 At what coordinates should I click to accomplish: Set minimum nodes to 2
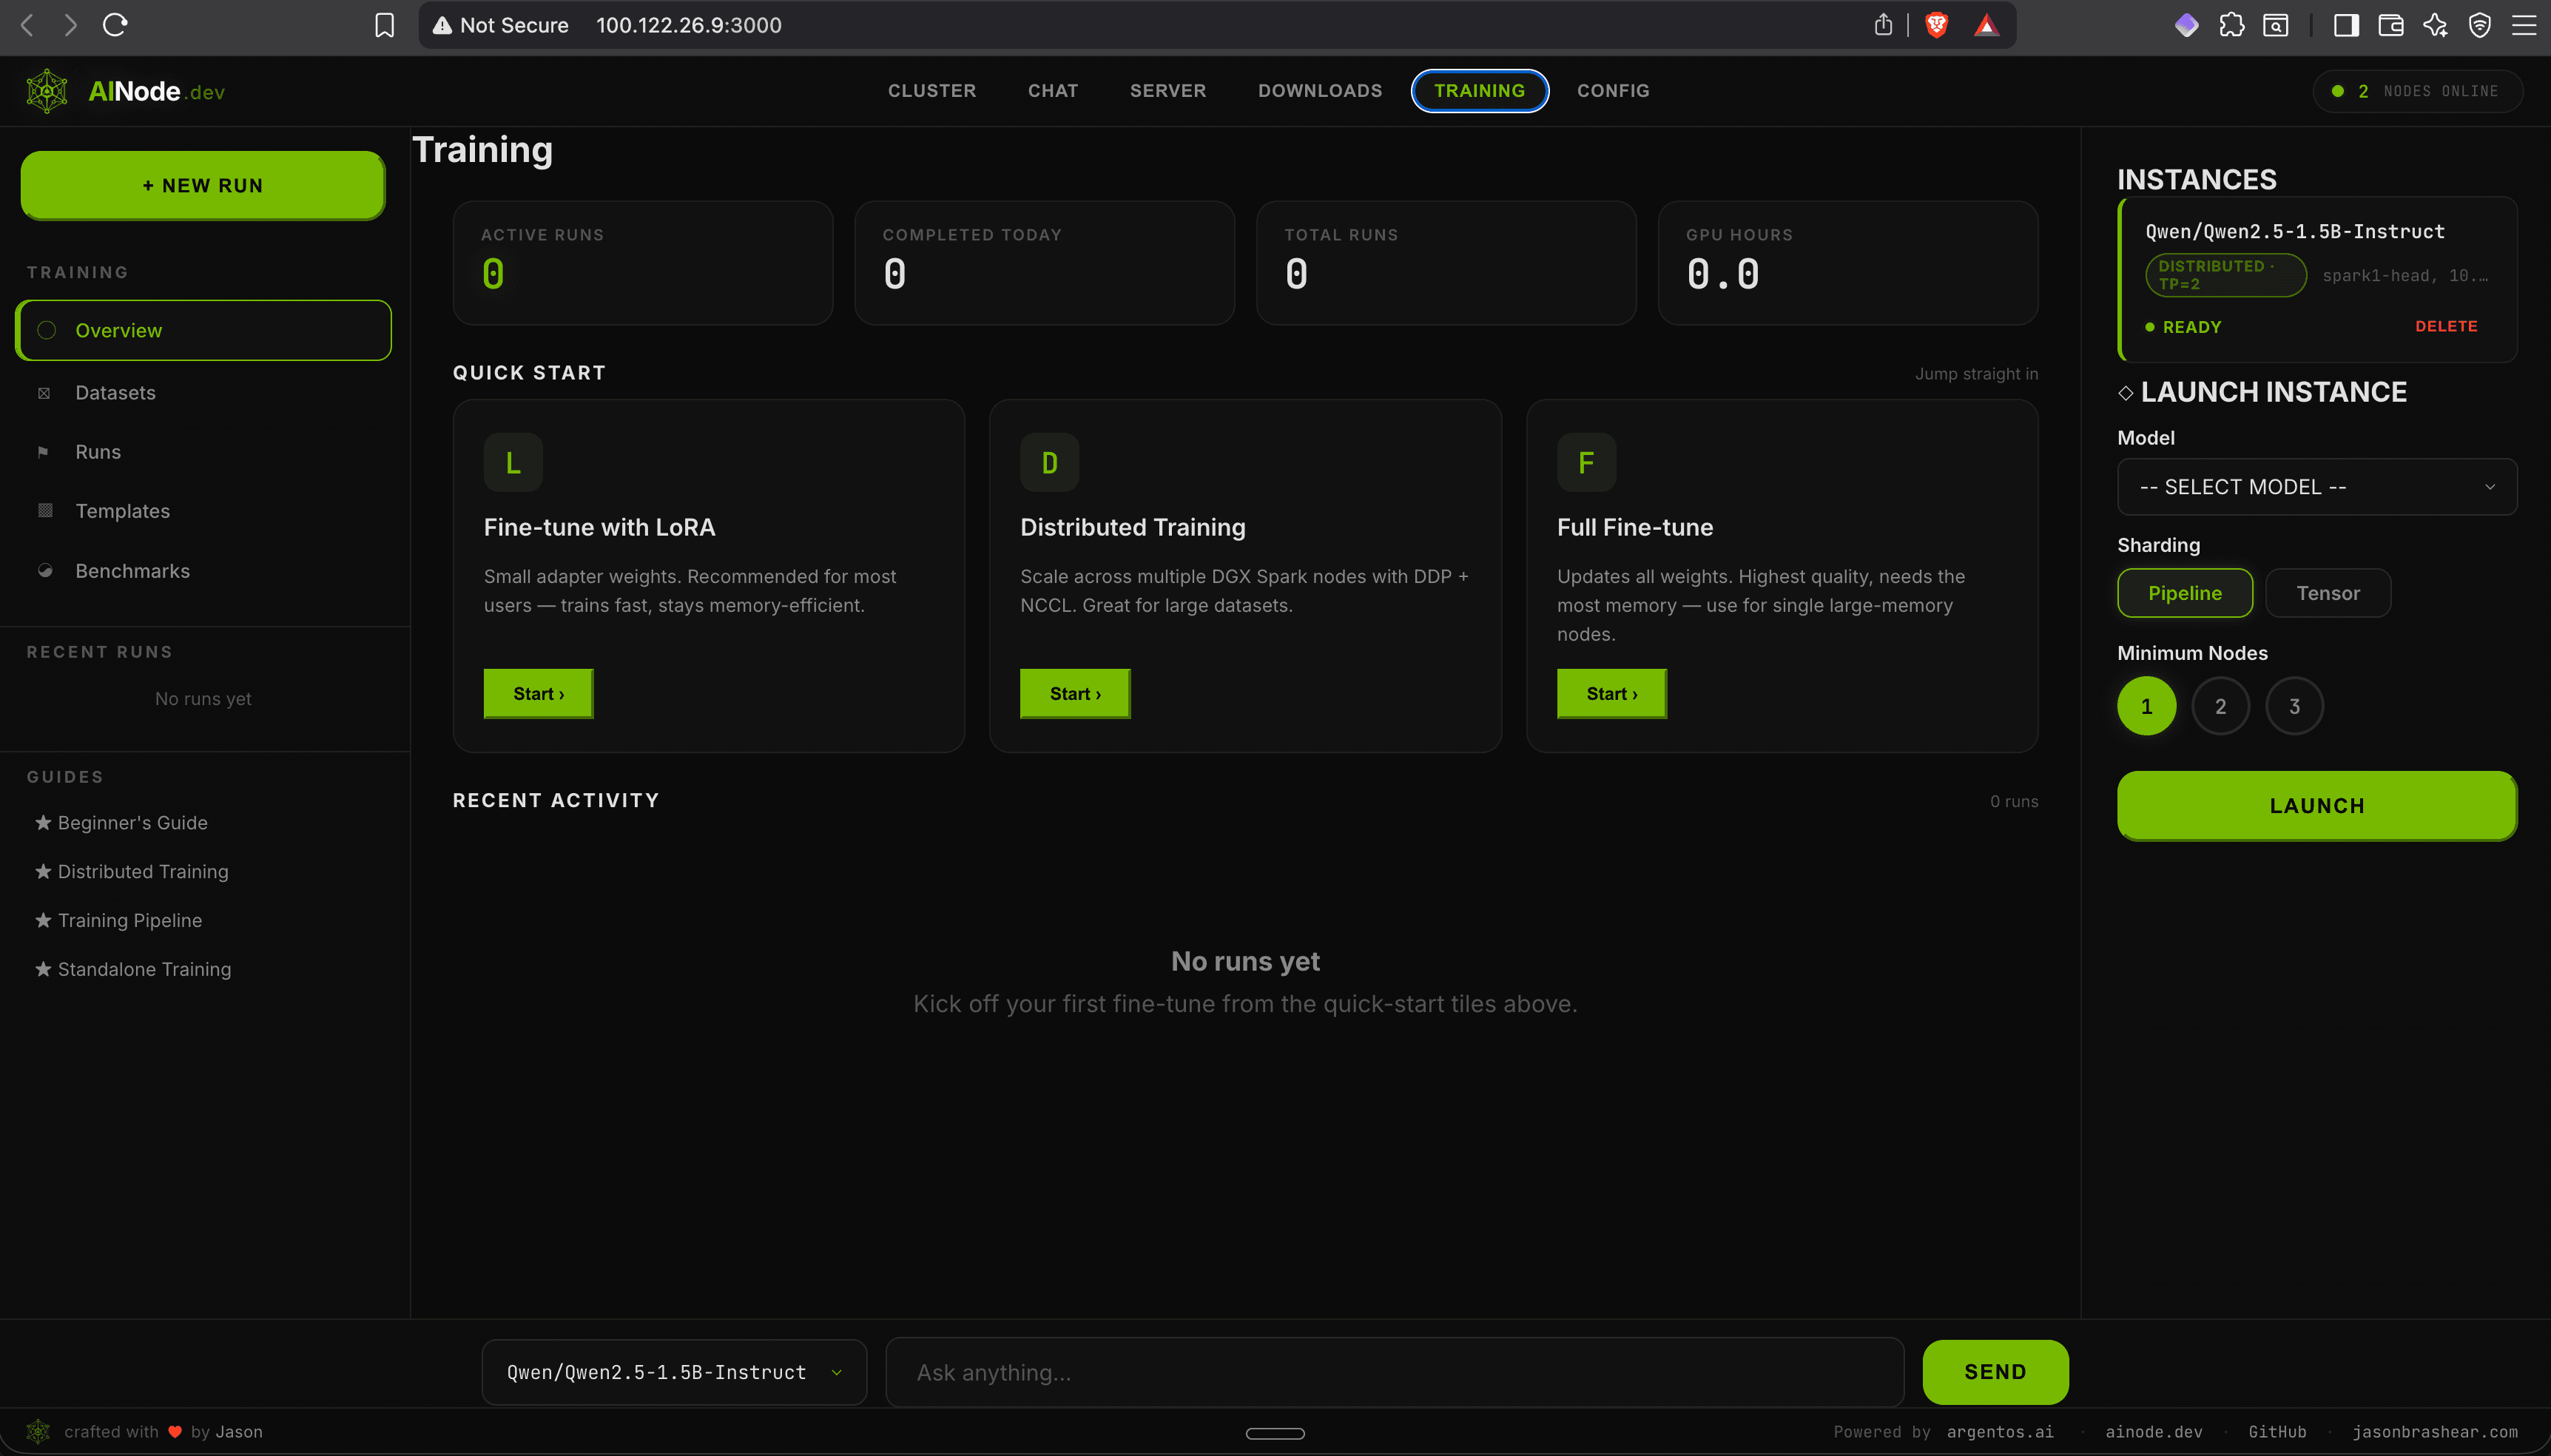click(x=2220, y=706)
